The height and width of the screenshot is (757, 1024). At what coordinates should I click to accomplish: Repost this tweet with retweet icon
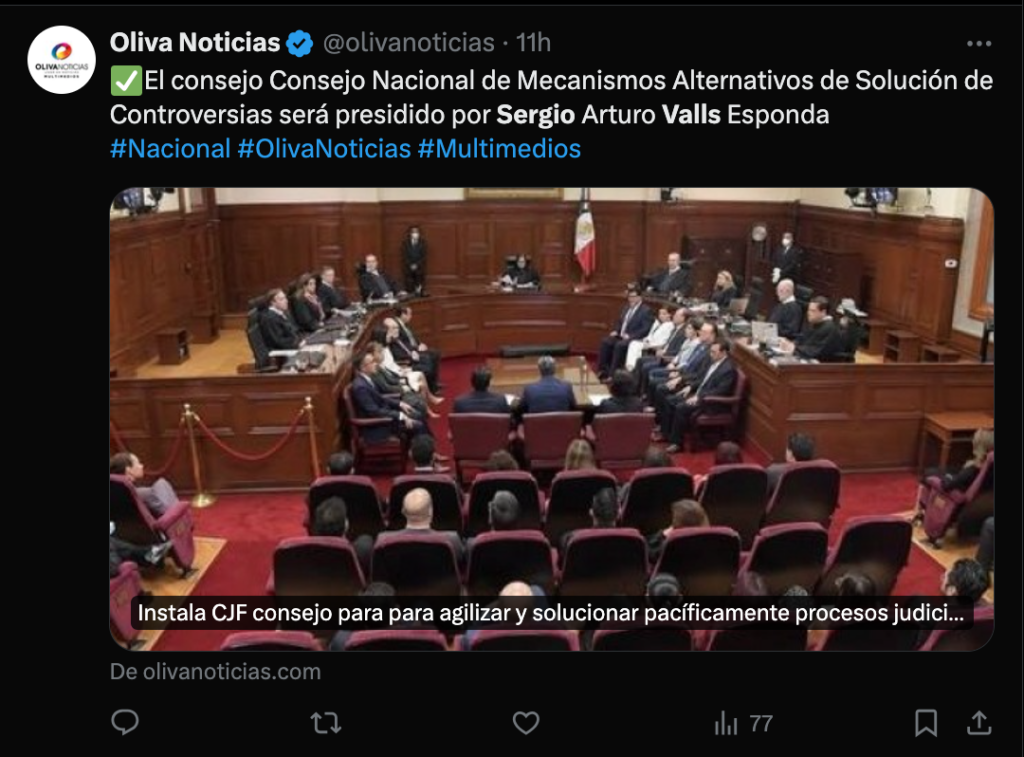click(x=325, y=723)
